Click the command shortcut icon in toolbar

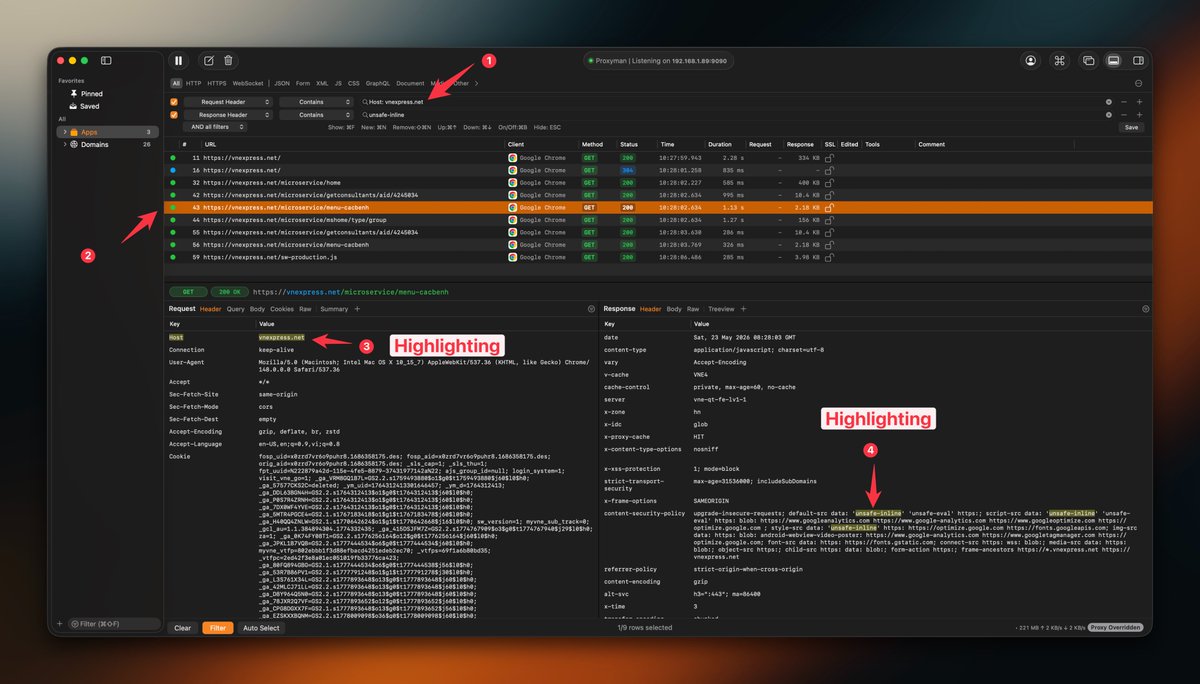pyautogui.click(x=1060, y=61)
